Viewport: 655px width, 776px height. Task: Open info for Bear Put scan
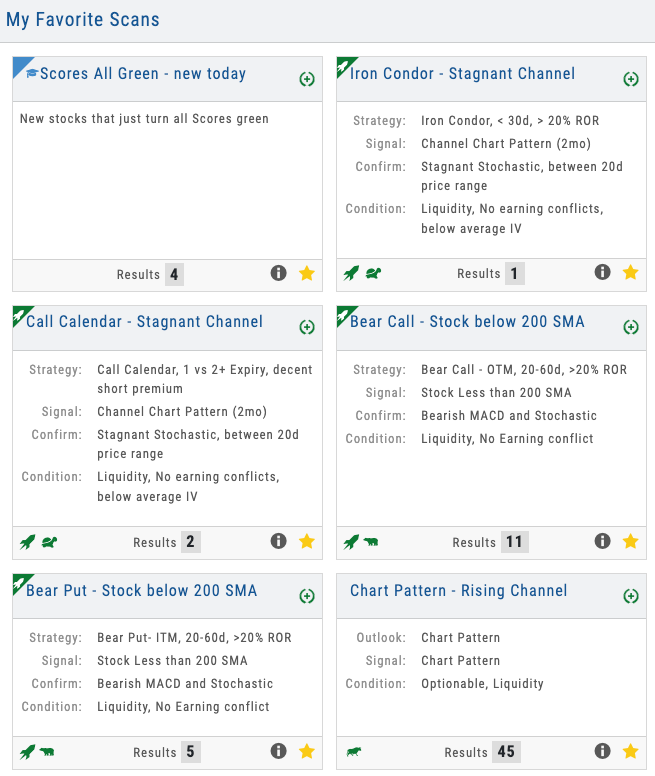[x=279, y=751]
